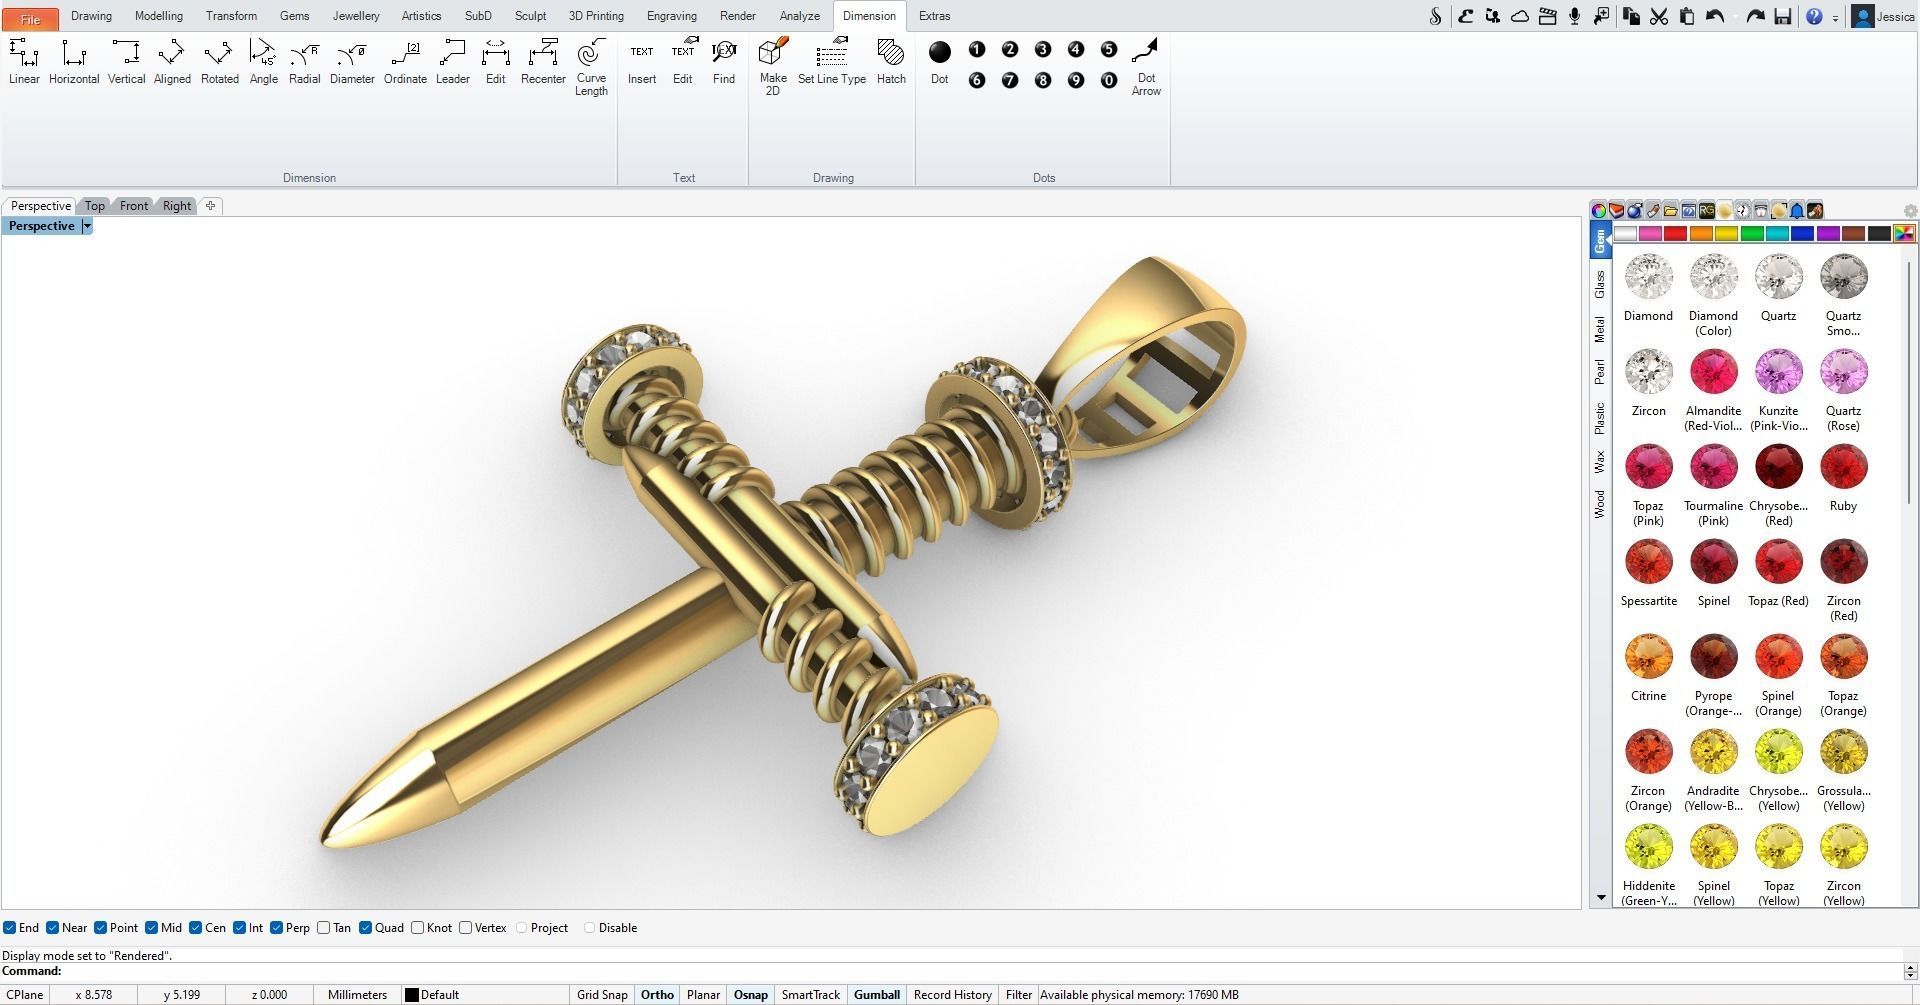Place a number 5 dot
The height and width of the screenshot is (1005, 1920).
(x=1108, y=50)
